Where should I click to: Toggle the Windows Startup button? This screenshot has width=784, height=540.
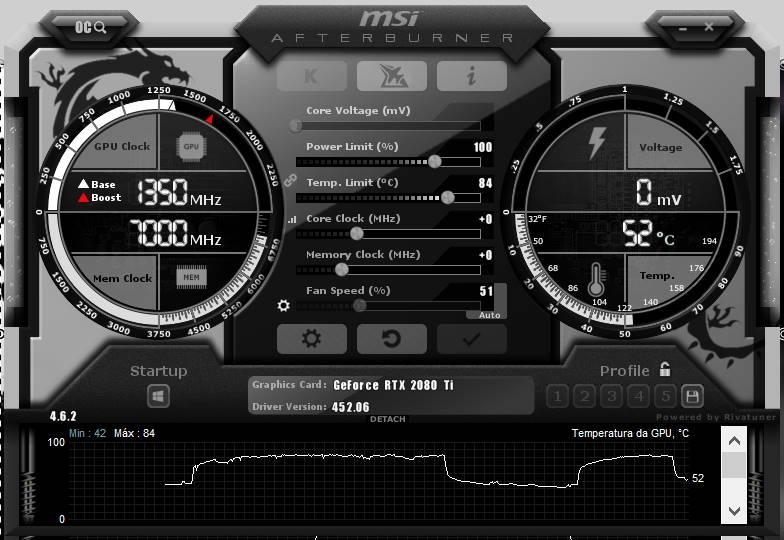tap(158, 397)
